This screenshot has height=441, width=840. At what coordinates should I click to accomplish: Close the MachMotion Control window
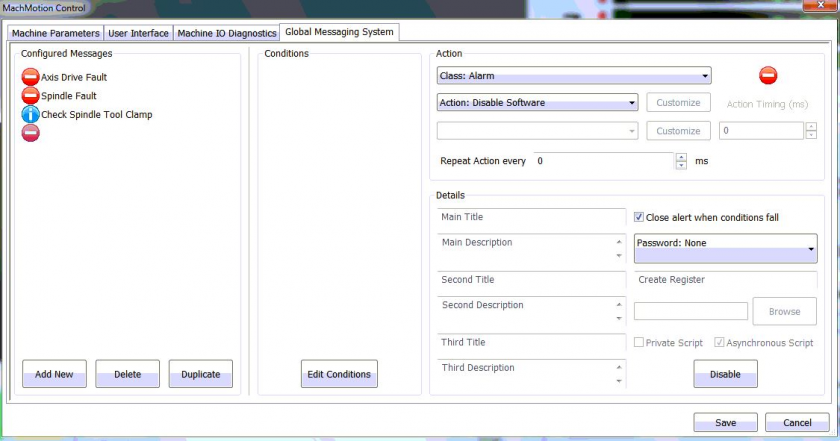[x=820, y=5]
